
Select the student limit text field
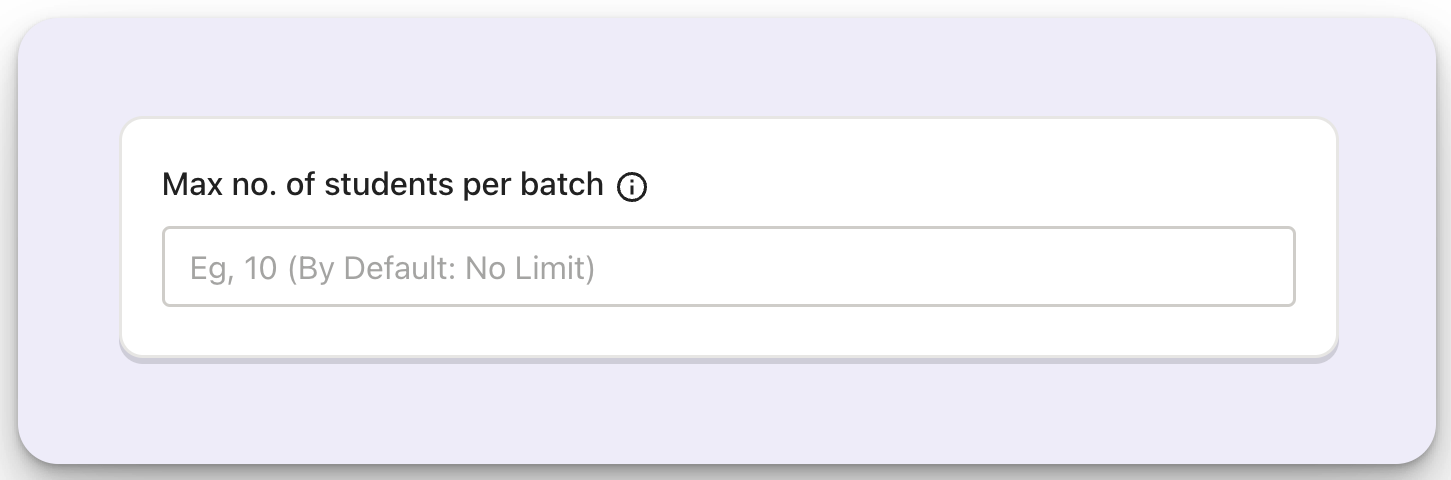(729, 267)
